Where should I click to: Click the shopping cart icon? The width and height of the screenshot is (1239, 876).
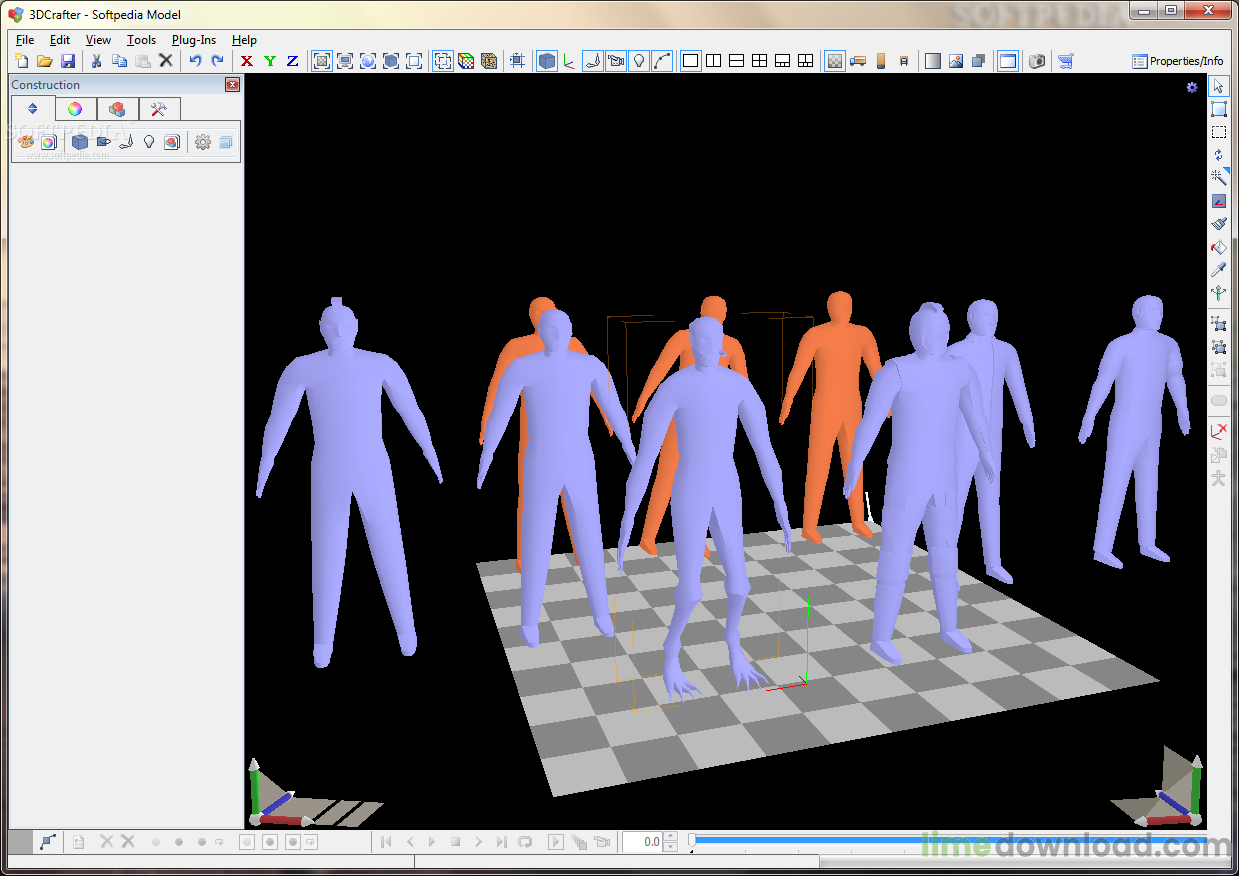click(1065, 61)
